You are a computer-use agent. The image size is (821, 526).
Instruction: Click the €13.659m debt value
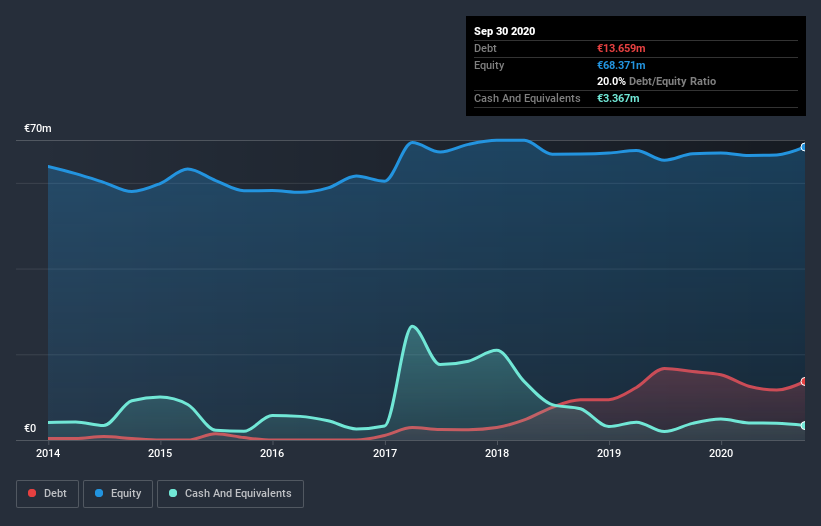tap(621, 48)
